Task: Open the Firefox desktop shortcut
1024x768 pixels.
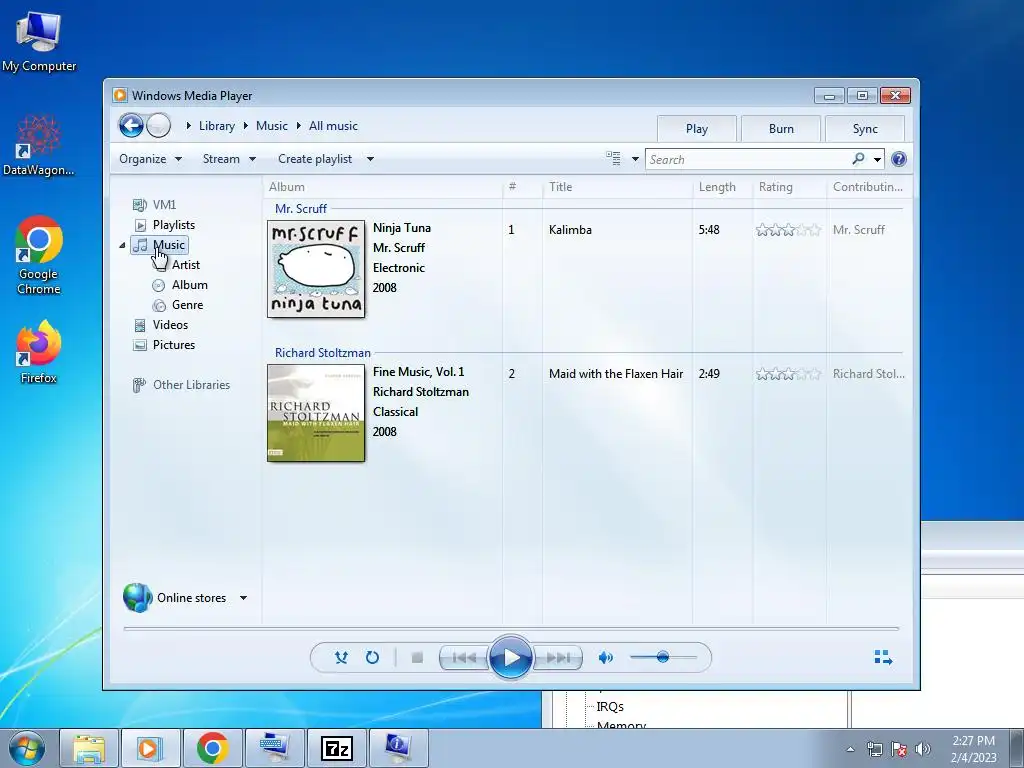Action: 39,353
